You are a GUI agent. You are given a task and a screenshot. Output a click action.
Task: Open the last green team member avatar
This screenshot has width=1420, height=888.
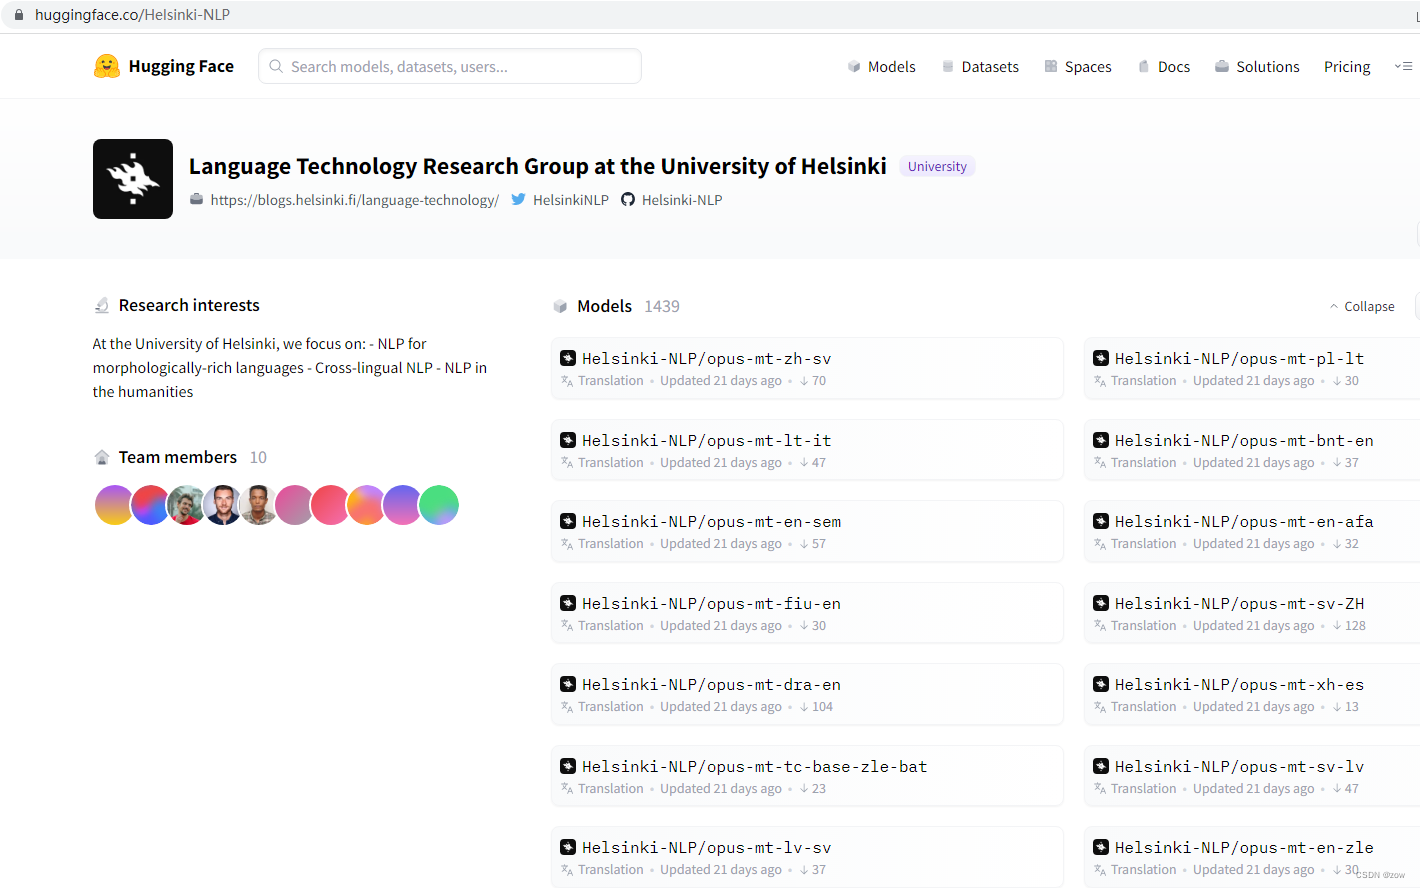coord(439,505)
